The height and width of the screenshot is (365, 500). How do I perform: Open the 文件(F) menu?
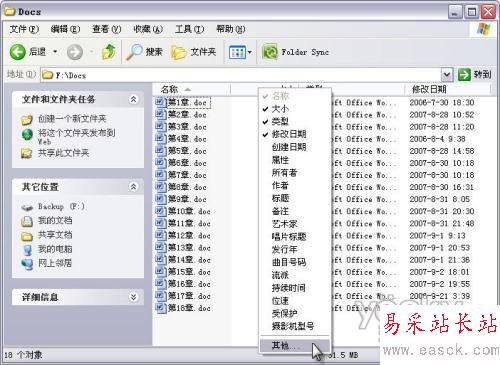[x=24, y=29]
